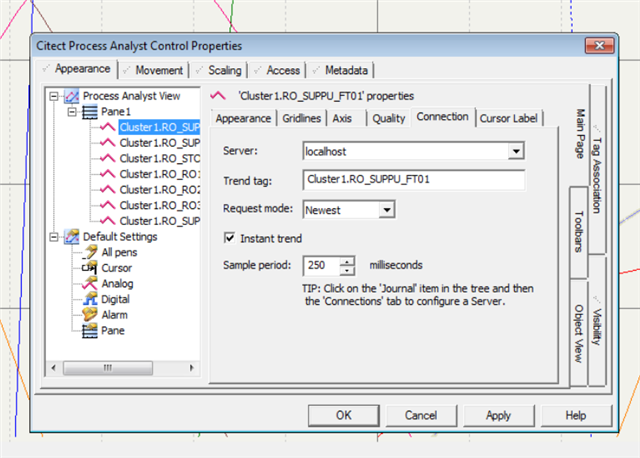
Task: Select Alarm under Default Settings
Action: (114, 315)
